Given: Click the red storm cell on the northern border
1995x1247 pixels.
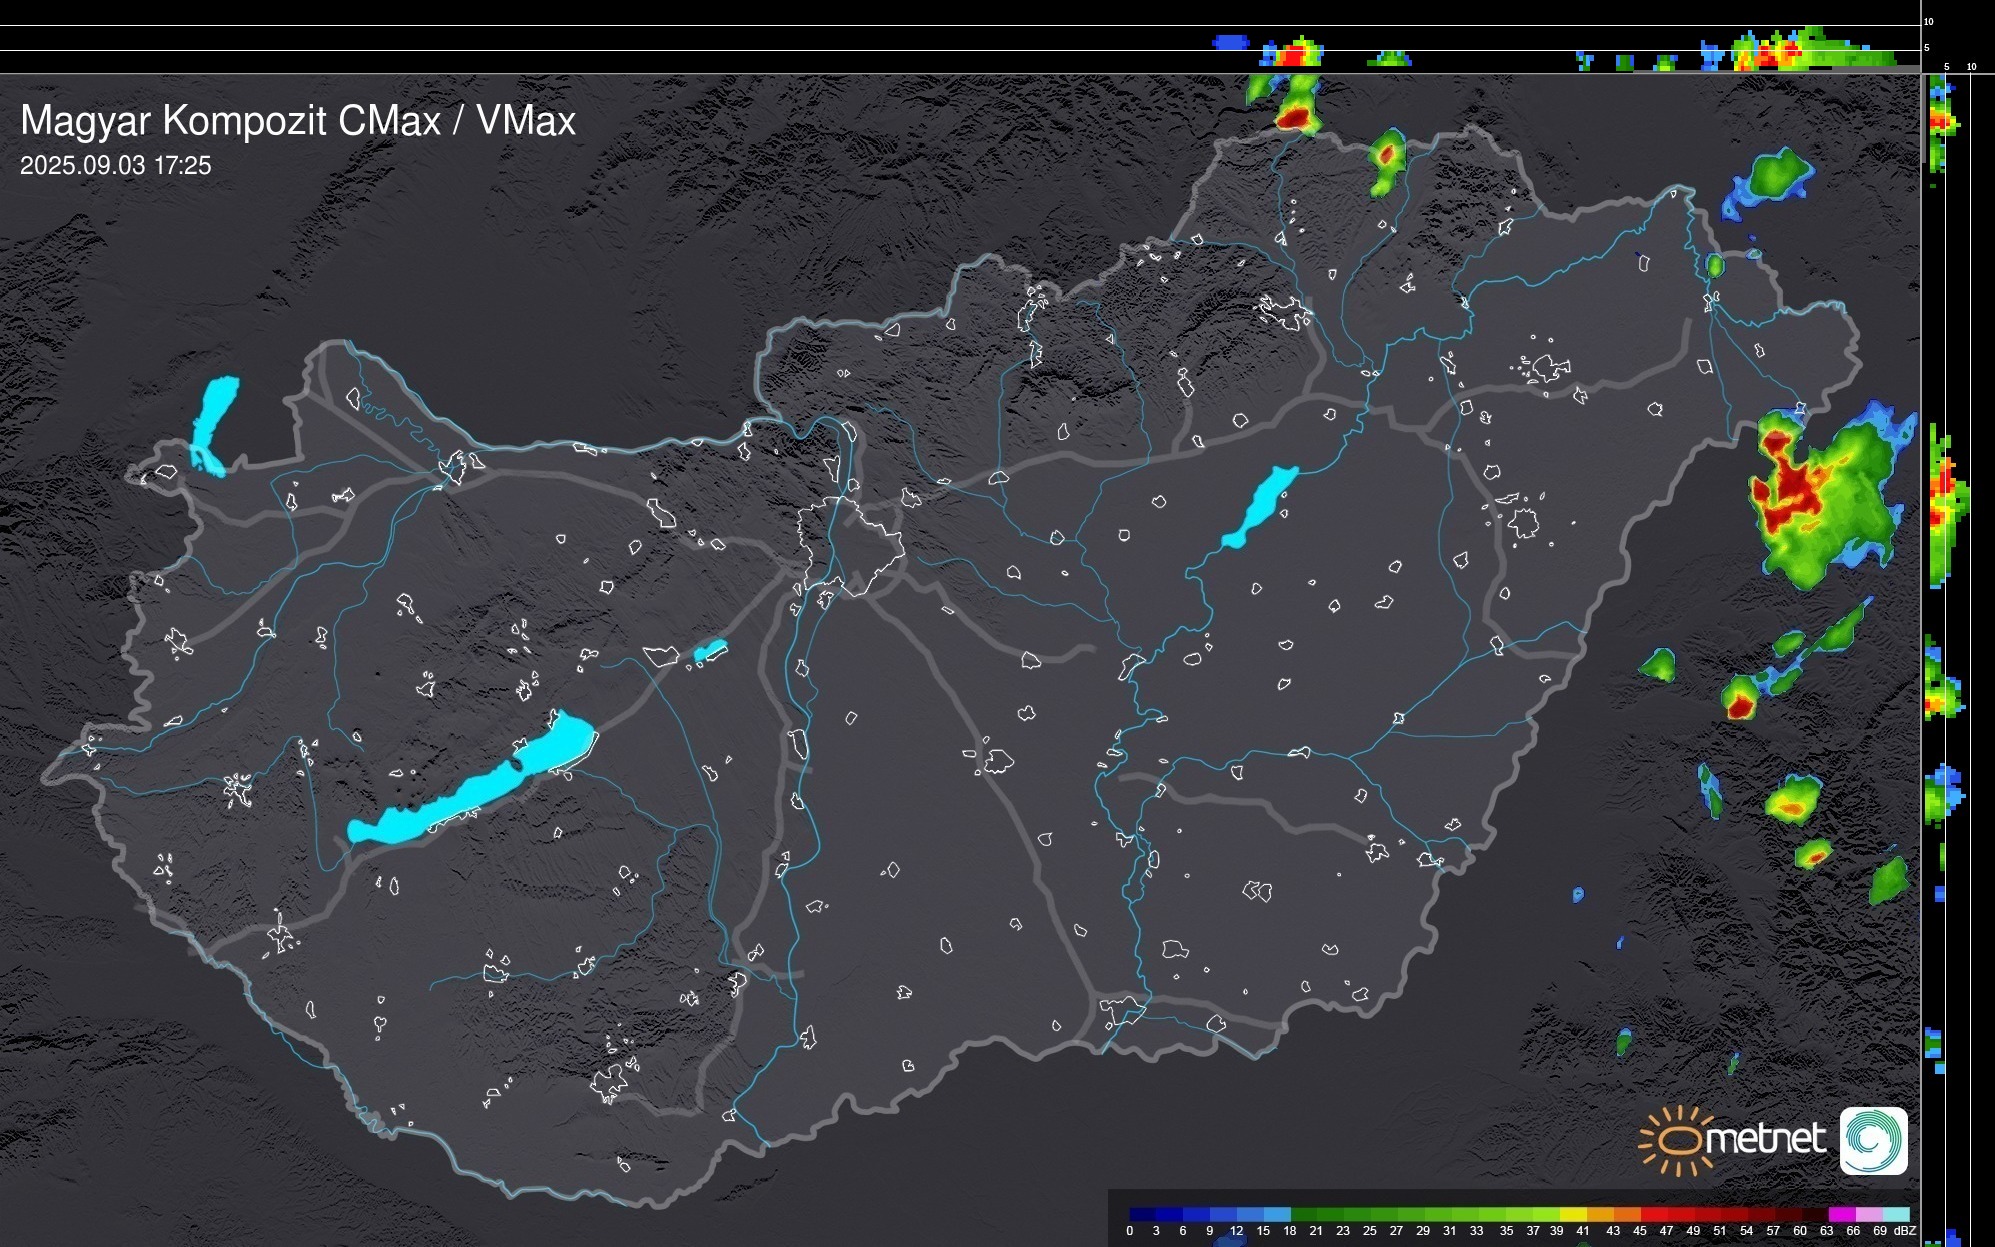Looking at the screenshot, I should (x=1294, y=117).
